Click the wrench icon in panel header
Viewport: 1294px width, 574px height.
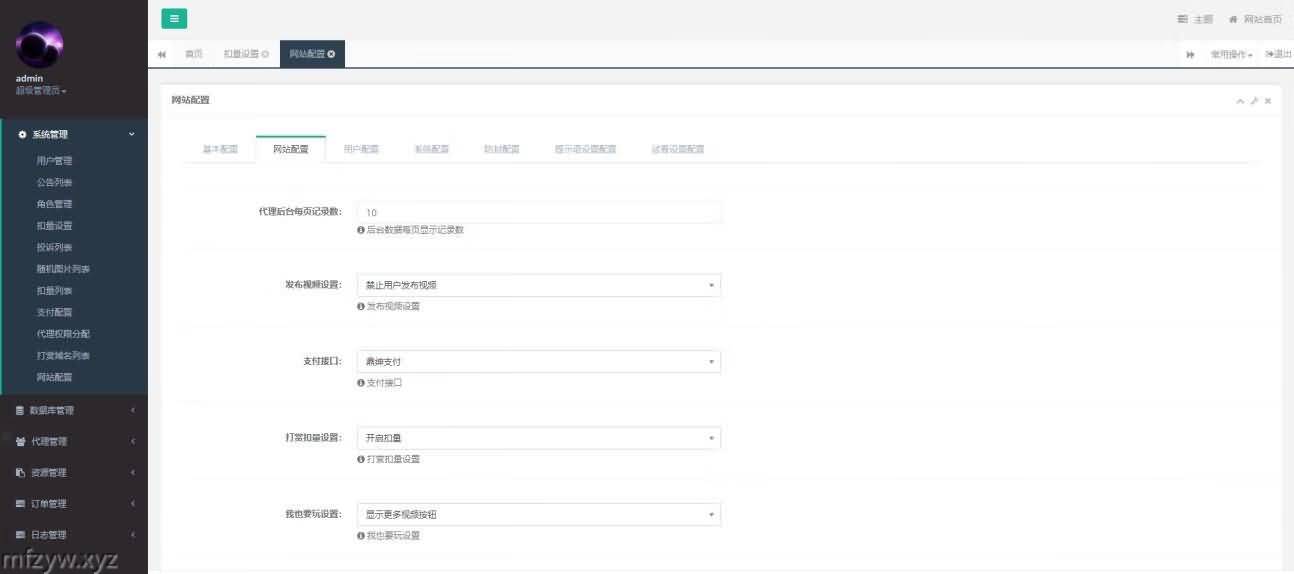pos(1254,101)
